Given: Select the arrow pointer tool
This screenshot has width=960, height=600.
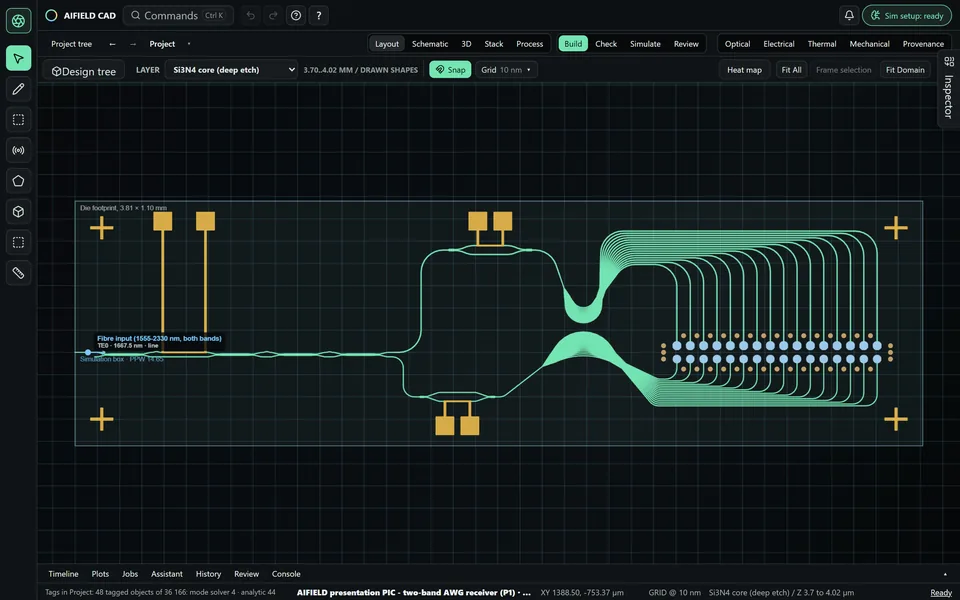Looking at the screenshot, I should 18,58.
